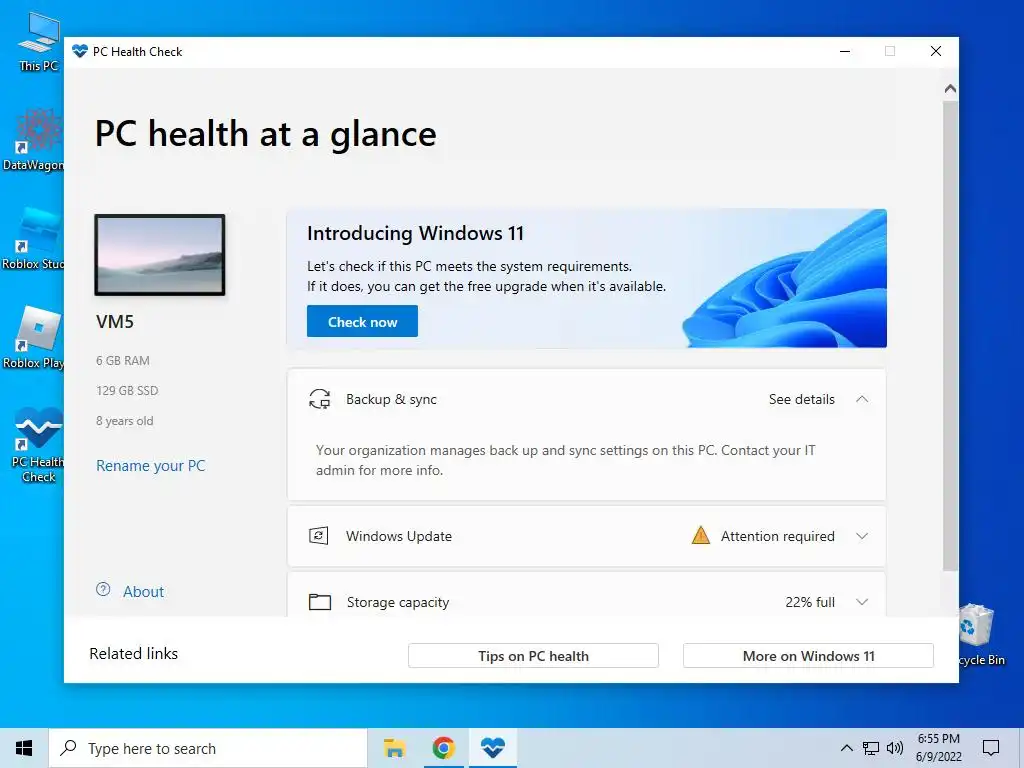Image resolution: width=1024 pixels, height=768 pixels.
Task: Click the Windows Update label
Action: click(399, 536)
